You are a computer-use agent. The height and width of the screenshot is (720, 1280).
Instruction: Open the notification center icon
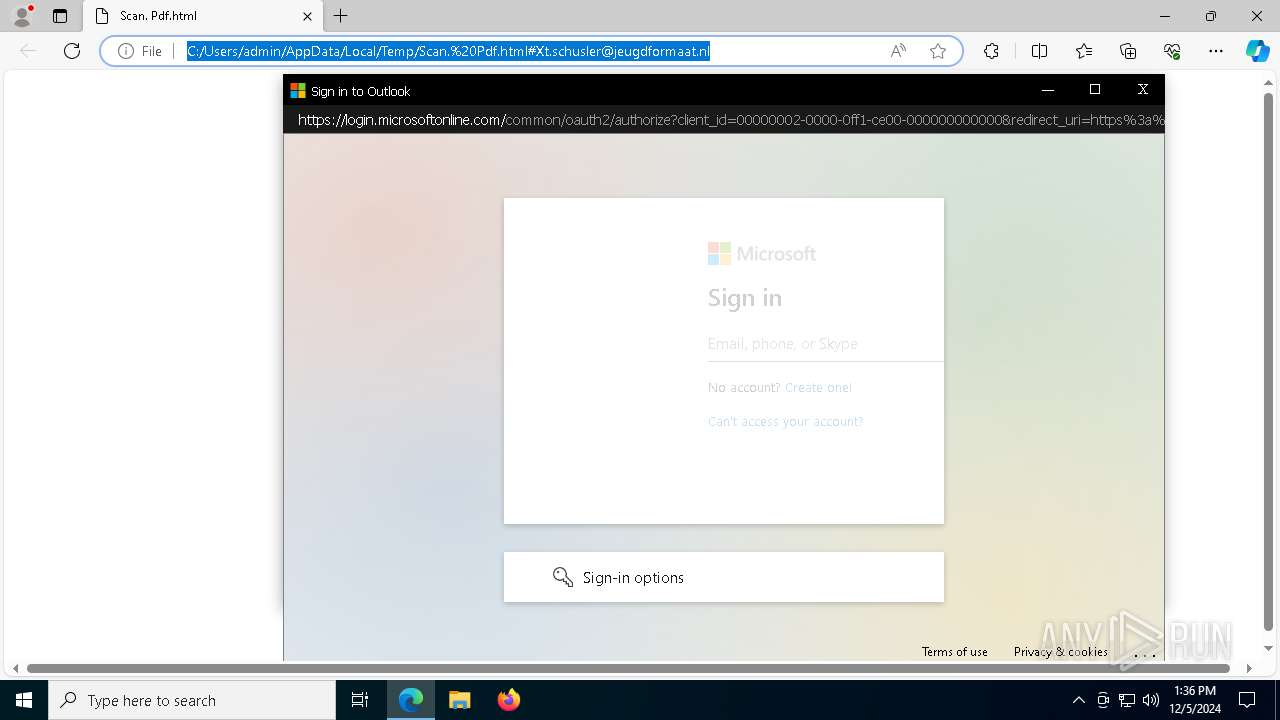tap(1248, 700)
